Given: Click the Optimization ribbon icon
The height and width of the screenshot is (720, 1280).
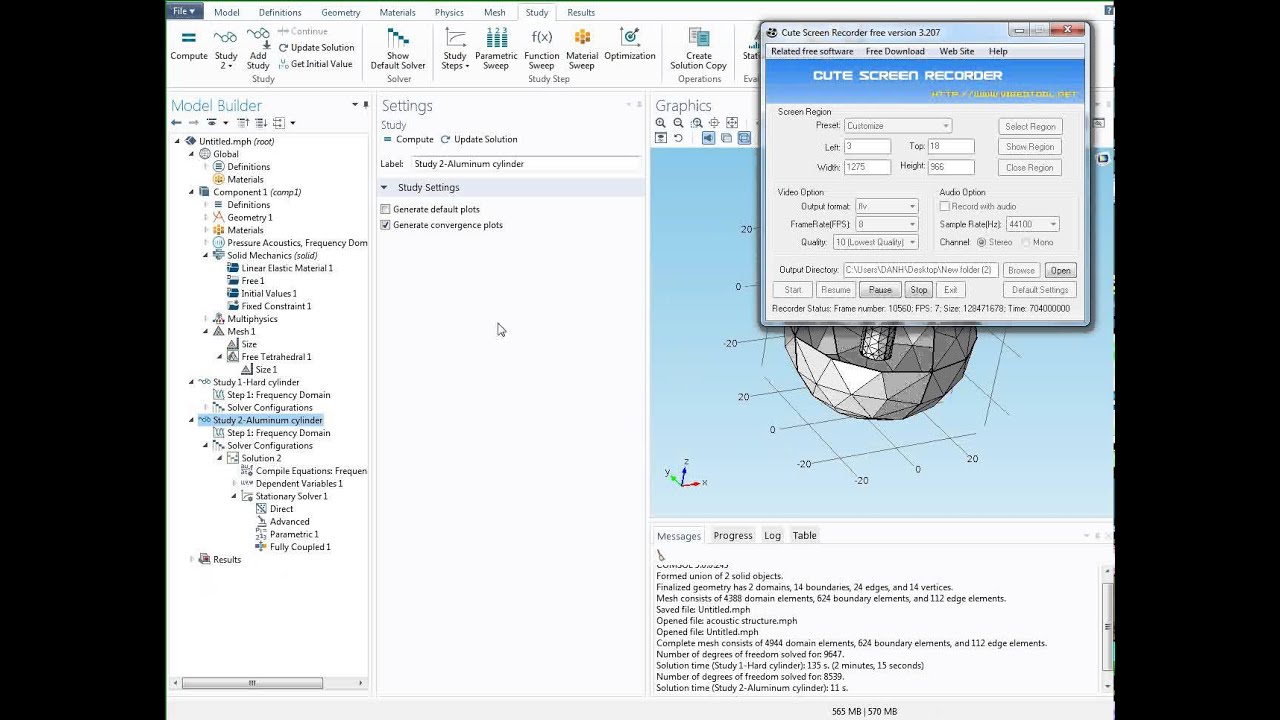Looking at the screenshot, I should [629, 38].
